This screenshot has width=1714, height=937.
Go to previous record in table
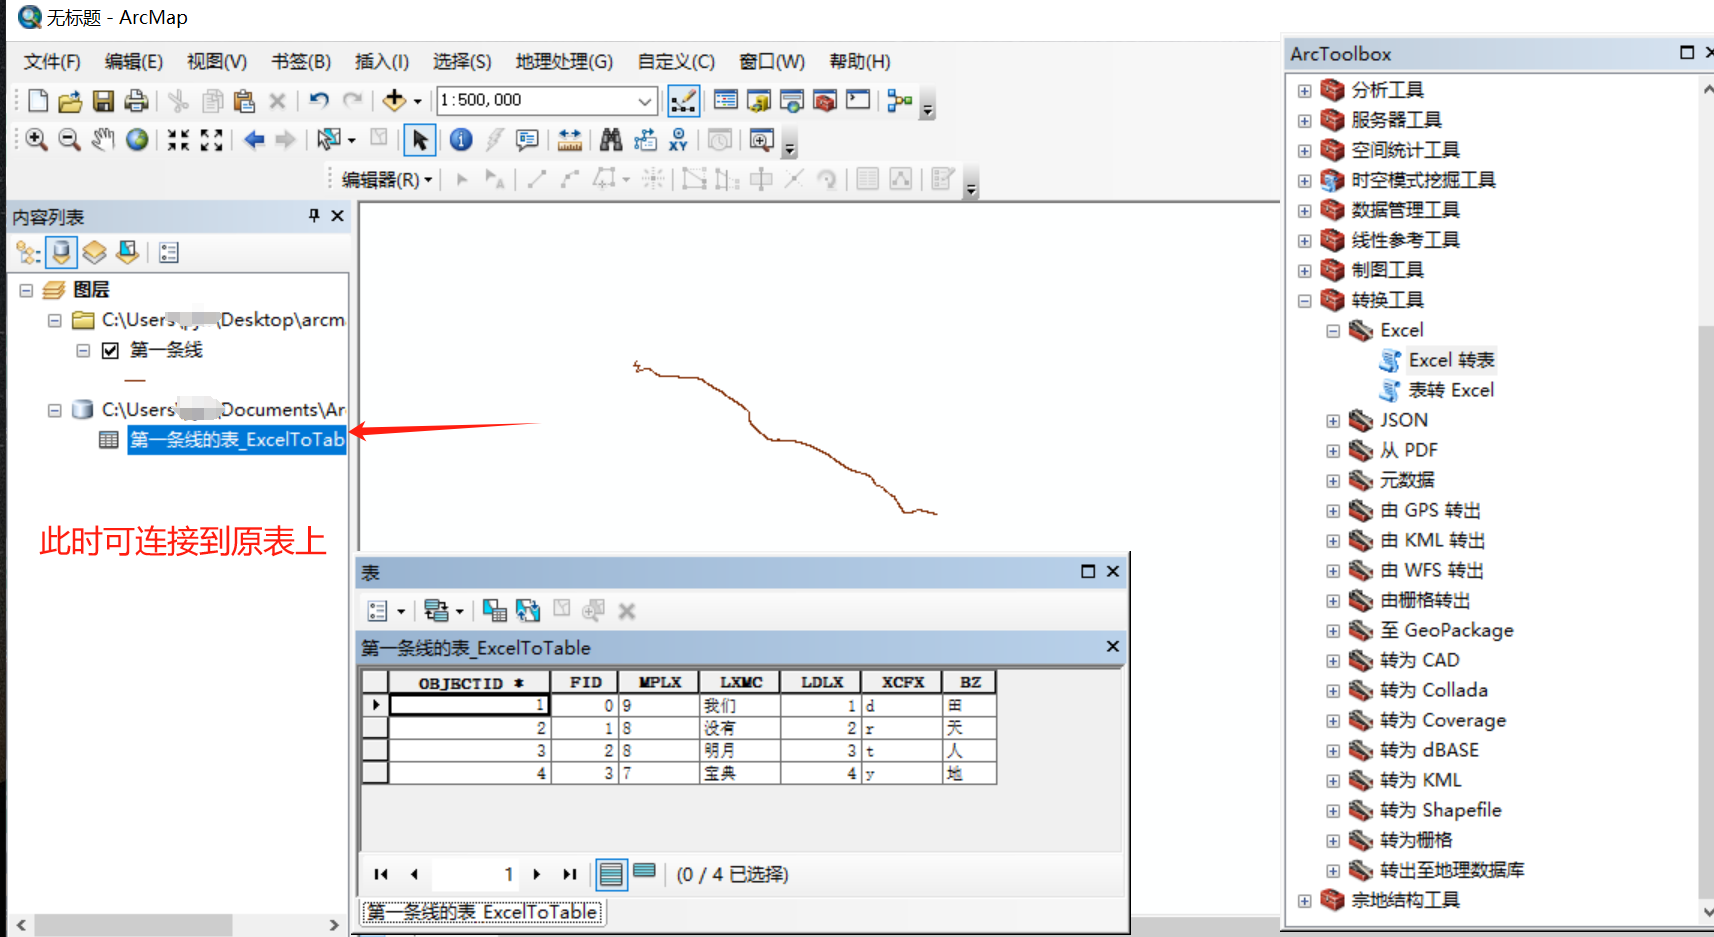(x=414, y=874)
